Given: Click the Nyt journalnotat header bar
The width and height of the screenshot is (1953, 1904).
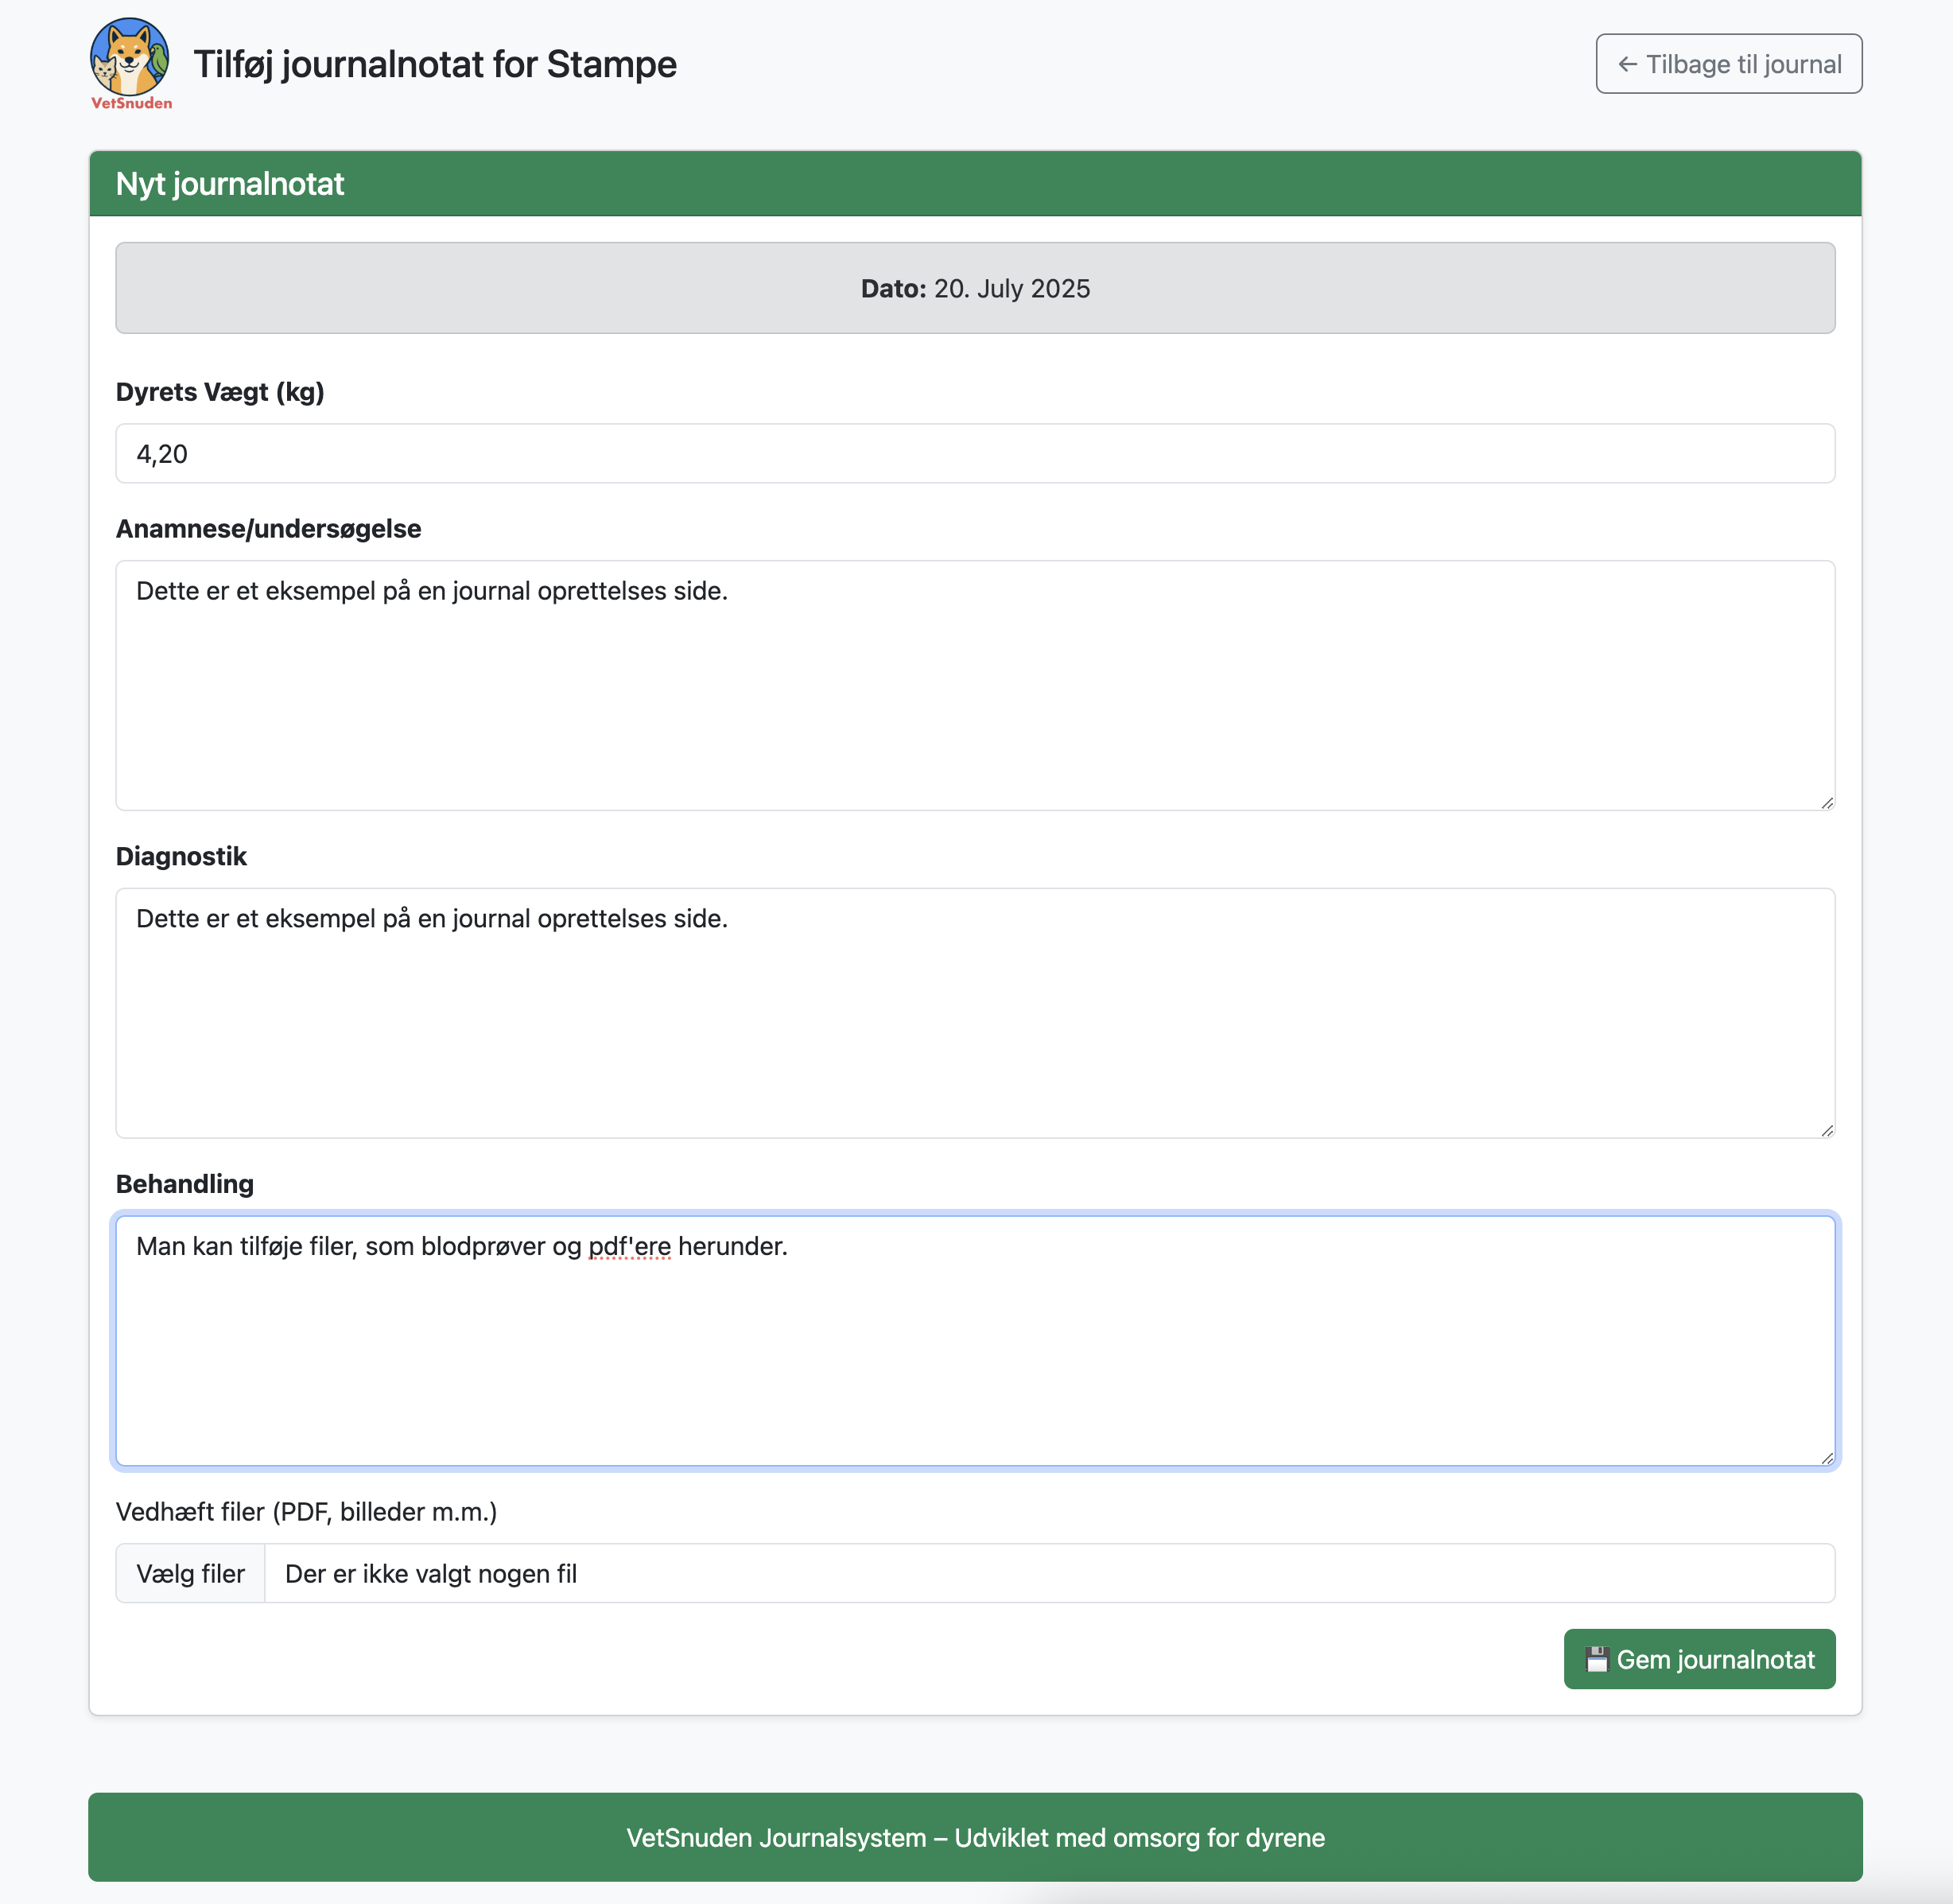Looking at the screenshot, I should point(975,184).
